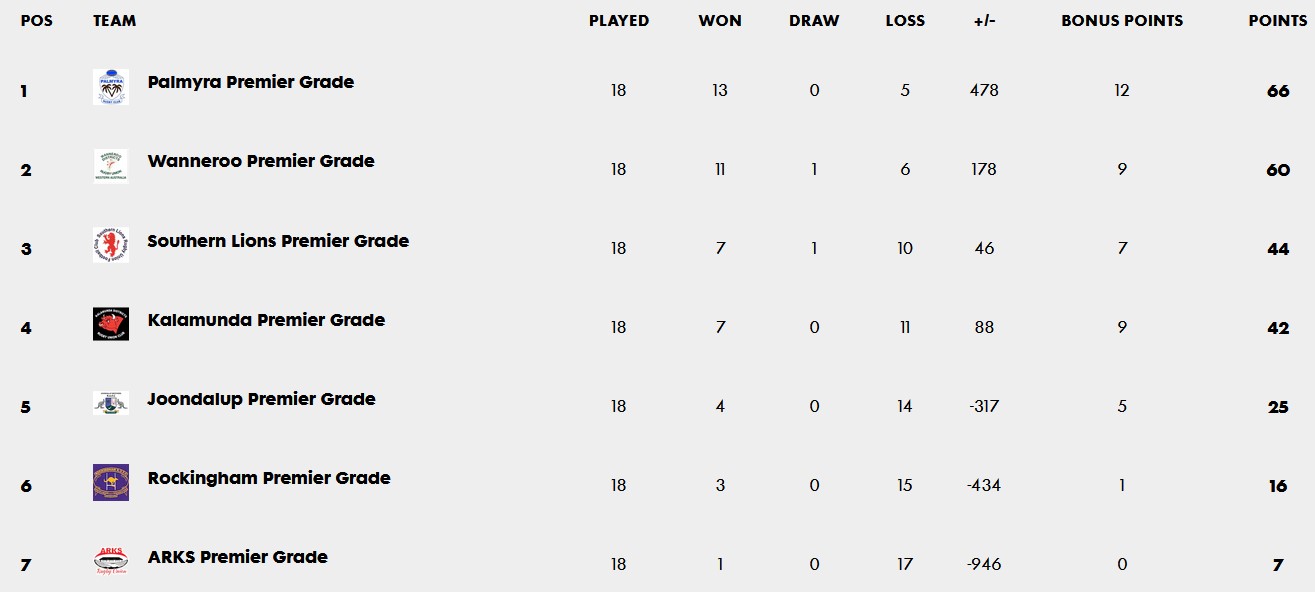Sort by the +/- column header

pyautogui.click(x=984, y=21)
